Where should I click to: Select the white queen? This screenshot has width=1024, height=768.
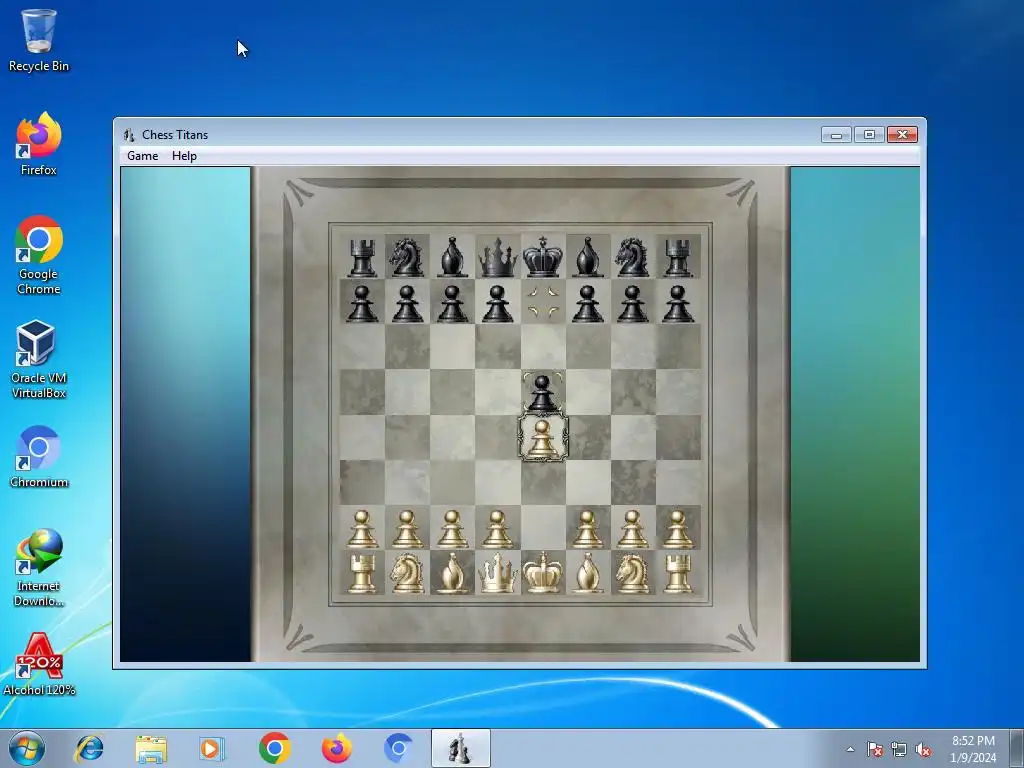click(x=498, y=573)
